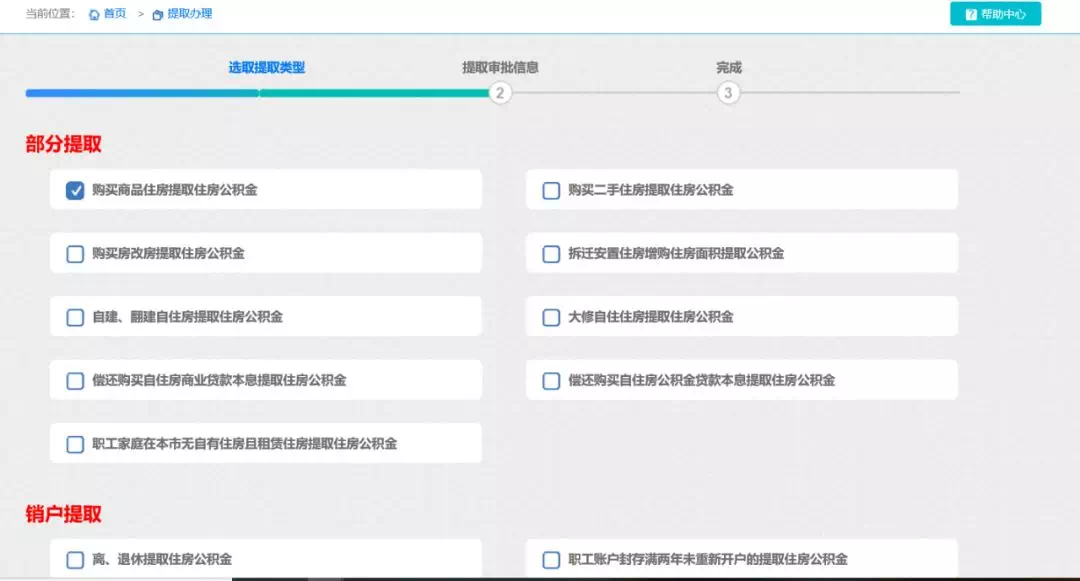This screenshot has width=1080, height=581.
Task: Click the home icon in breadcrumb
Action: [94, 14]
